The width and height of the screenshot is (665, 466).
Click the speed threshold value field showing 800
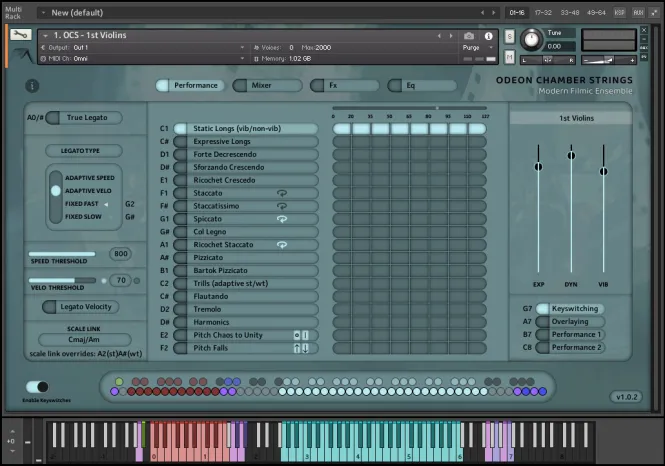120,254
